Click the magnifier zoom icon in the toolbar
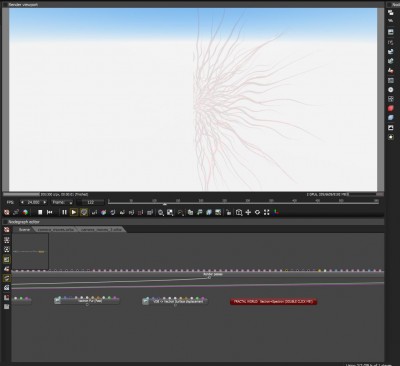Screen dimensions: 400x366 (x=161, y=212)
